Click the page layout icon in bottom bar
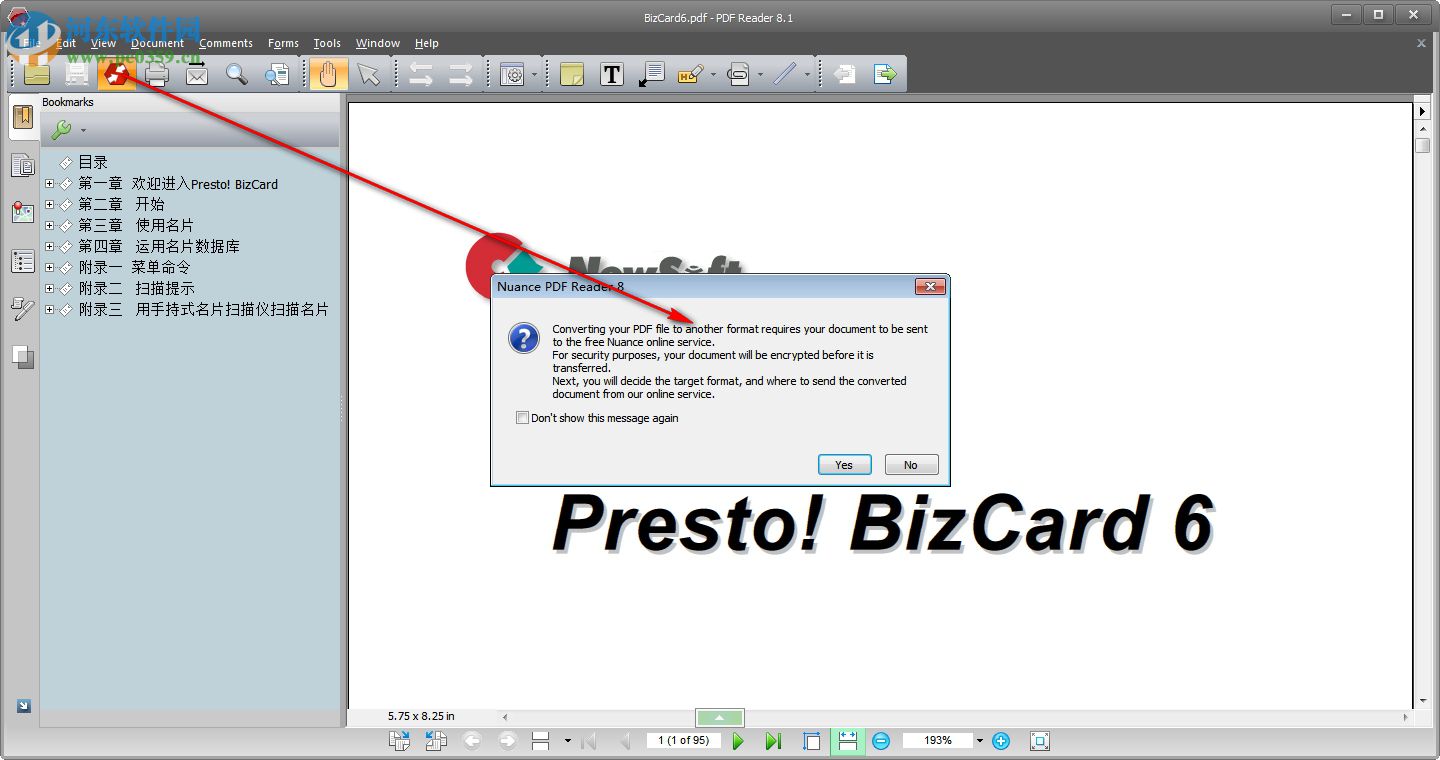 point(540,741)
